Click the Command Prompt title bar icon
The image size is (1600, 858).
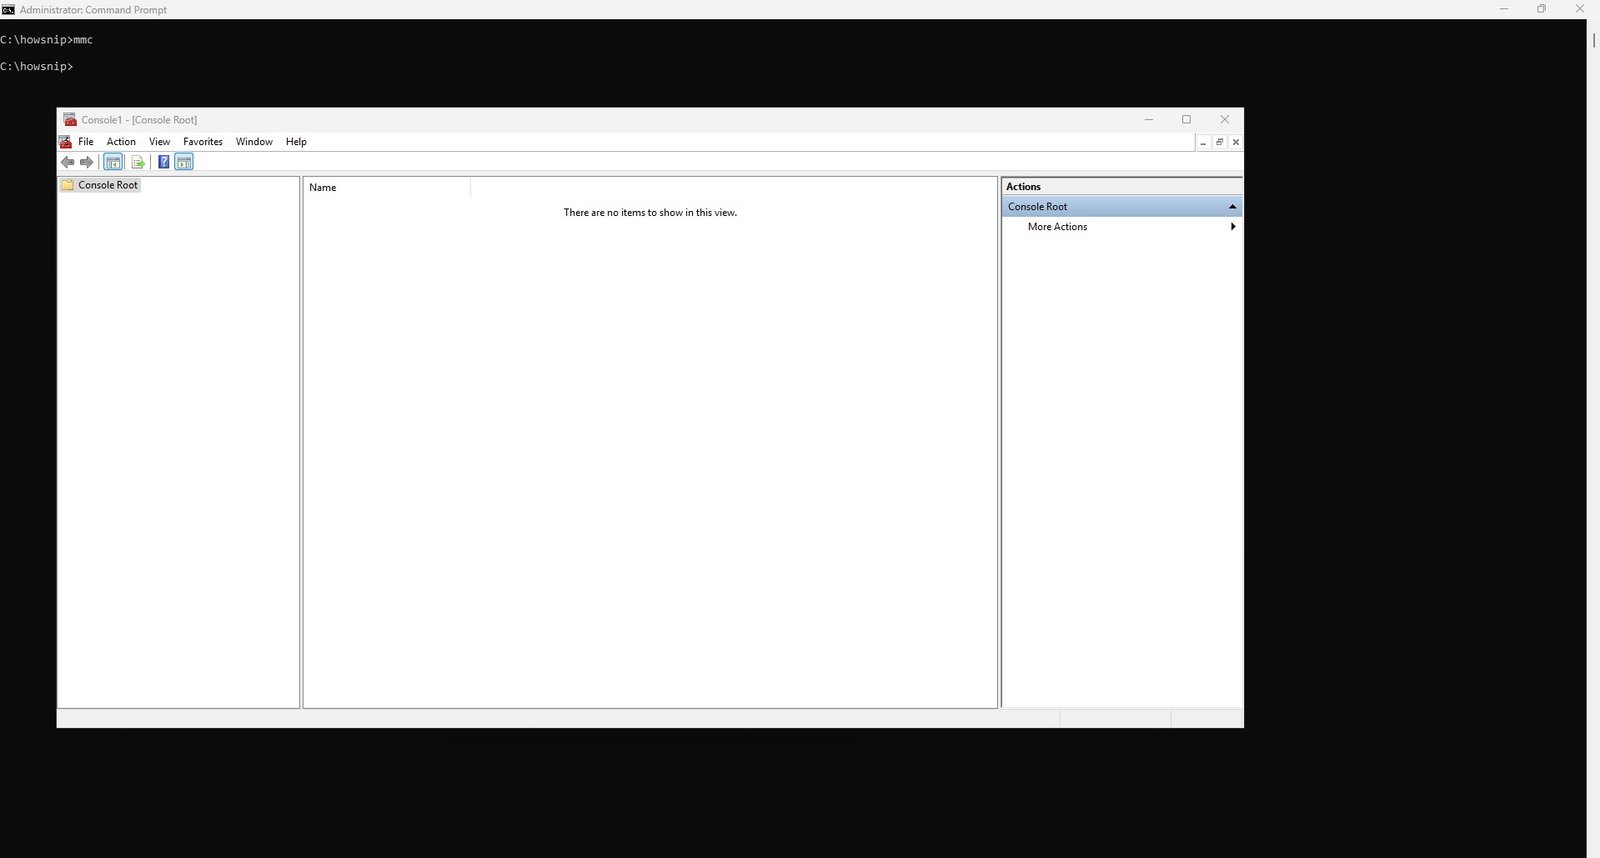pyautogui.click(x=8, y=9)
